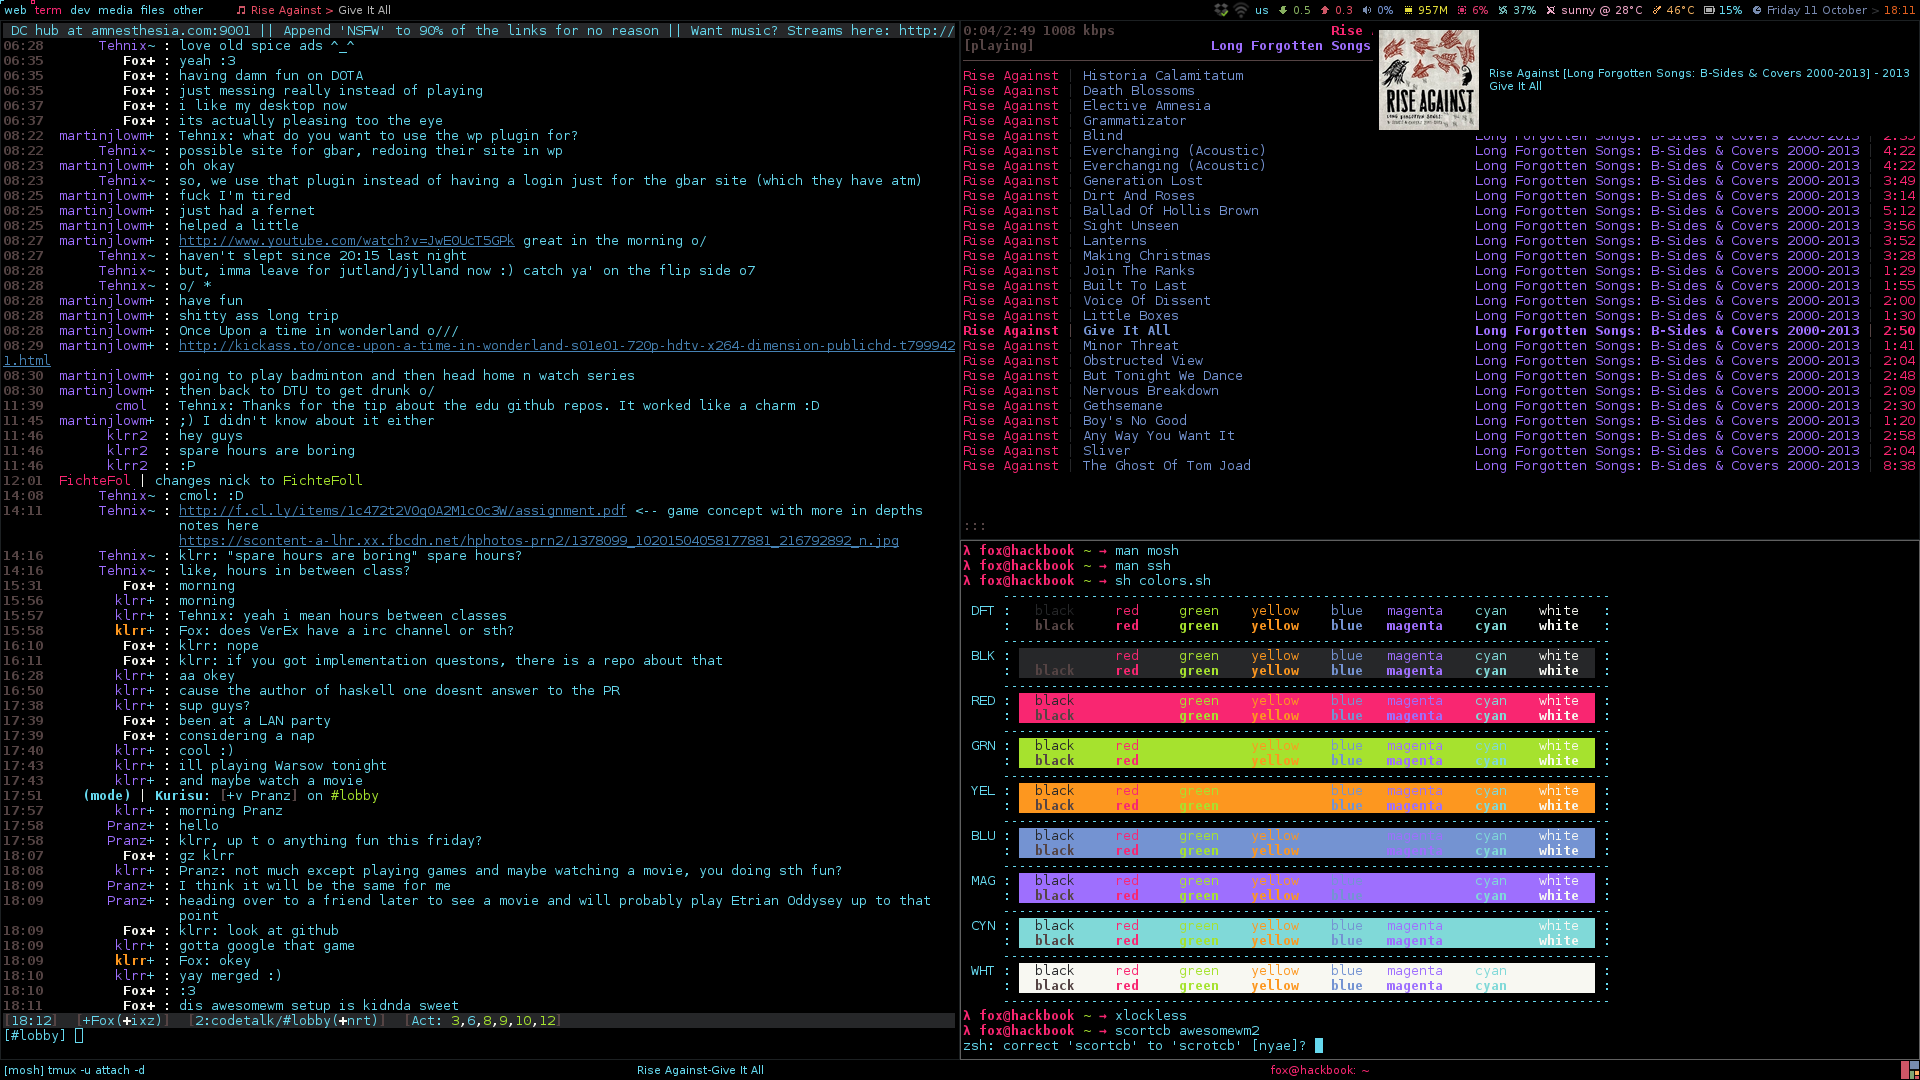Click the BLU background color row
Image resolution: width=1920 pixels, height=1080 pixels.
(1306, 843)
